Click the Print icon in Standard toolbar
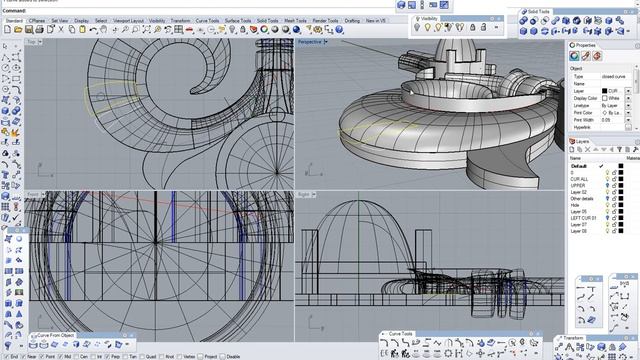Screen dimensions: 640x360 click(39, 29)
